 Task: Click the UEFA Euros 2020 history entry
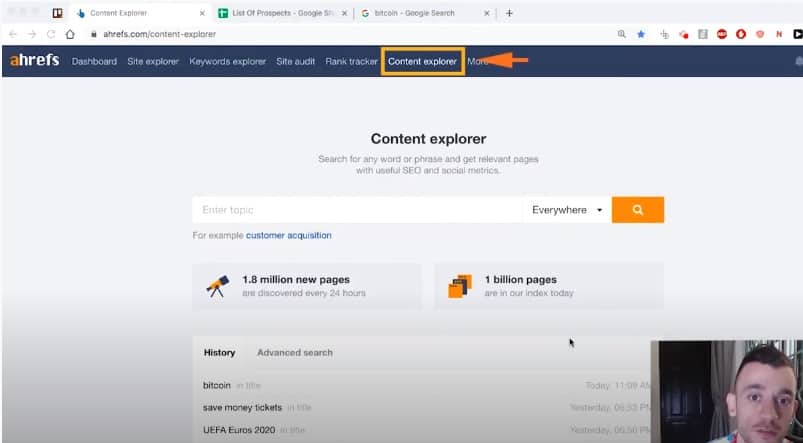tap(239, 430)
